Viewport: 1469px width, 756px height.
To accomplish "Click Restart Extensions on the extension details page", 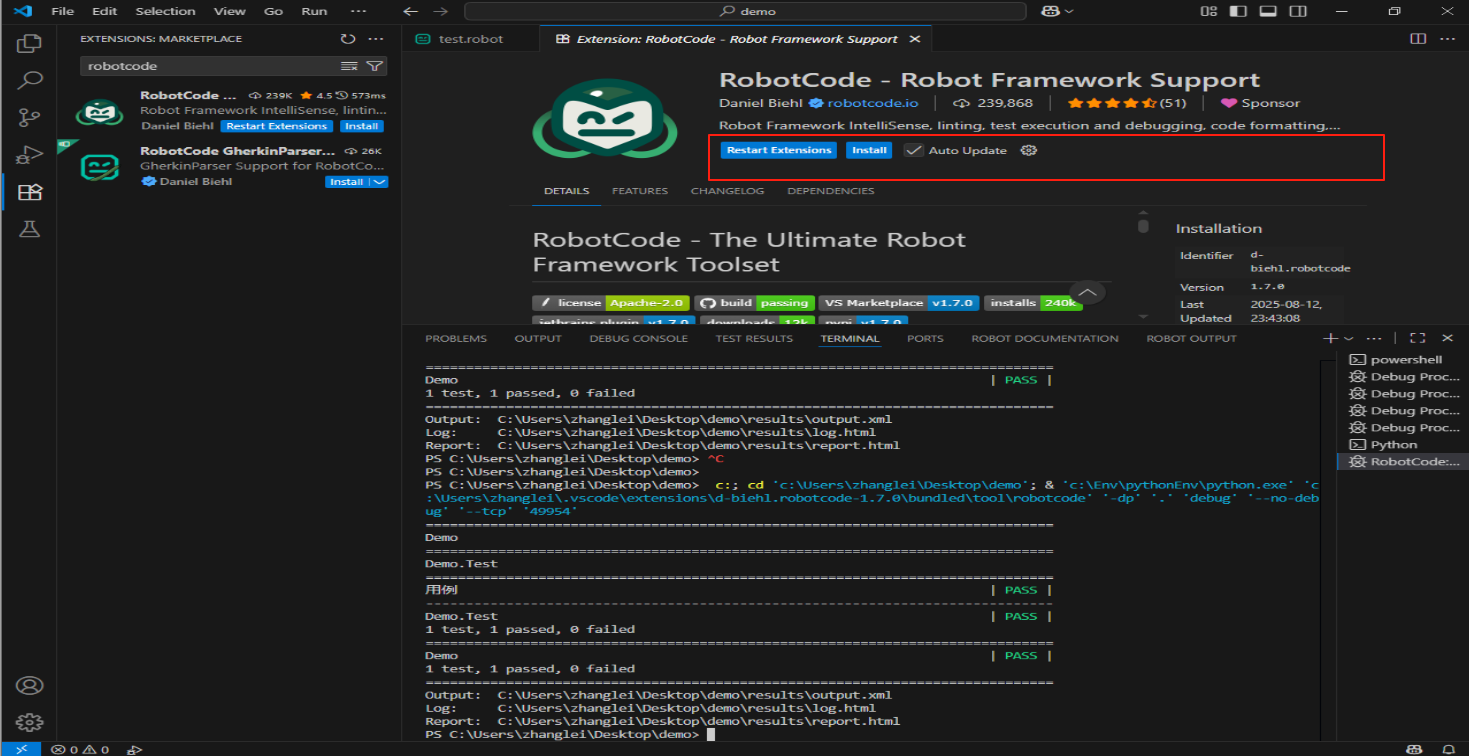I will point(779,150).
